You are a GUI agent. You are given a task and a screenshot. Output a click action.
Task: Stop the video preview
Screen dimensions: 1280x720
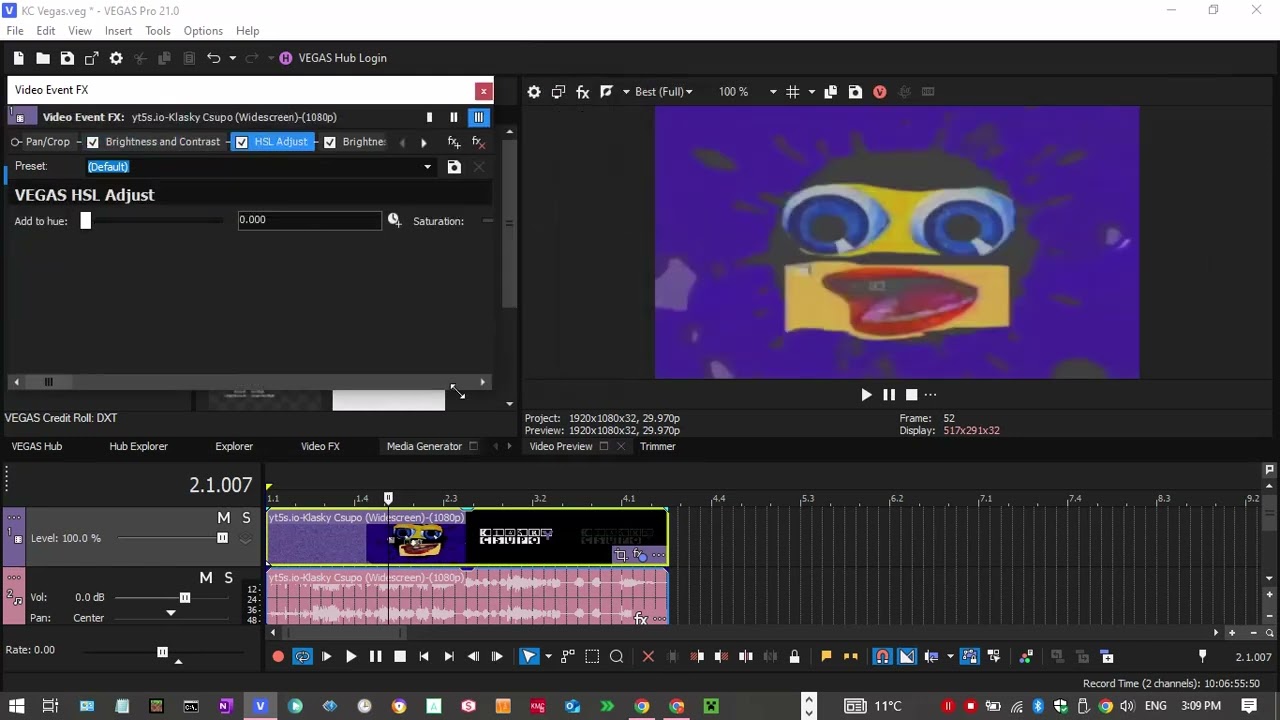coord(911,395)
